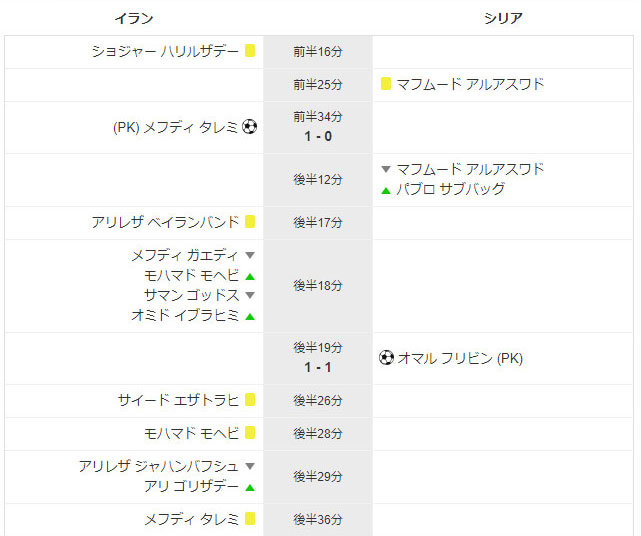The image size is (641, 536).
Task: Click yellow card icon next to マフムード アルアスワド
Action: tap(385, 83)
